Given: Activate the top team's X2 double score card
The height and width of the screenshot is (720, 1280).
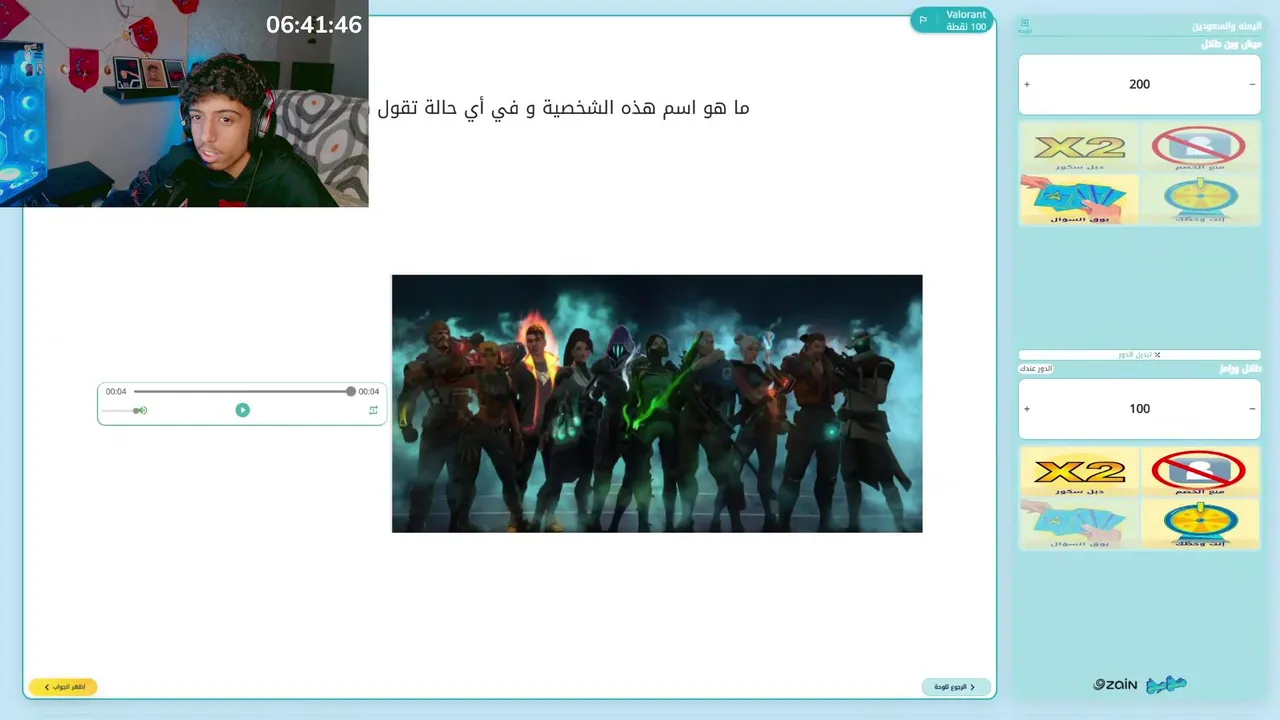Looking at the screenshot, I should click(x=1079, y=148).
